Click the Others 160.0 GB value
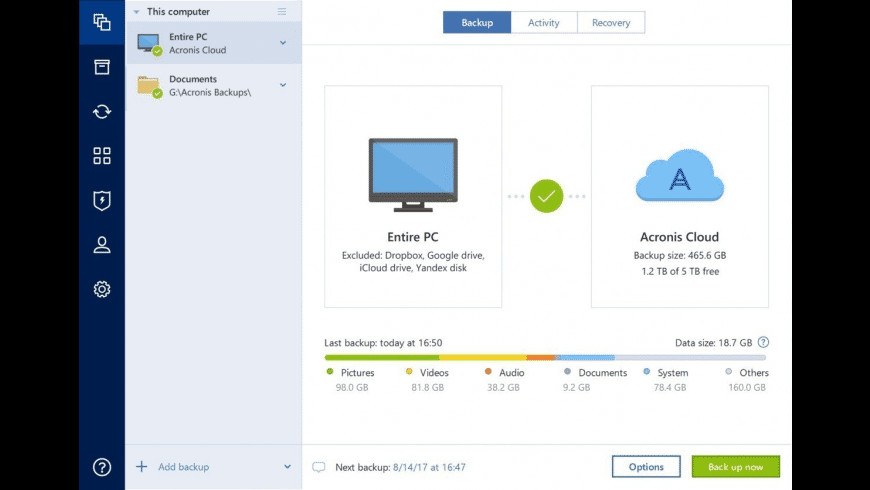The image size is (870, 490). pos(747,387)
